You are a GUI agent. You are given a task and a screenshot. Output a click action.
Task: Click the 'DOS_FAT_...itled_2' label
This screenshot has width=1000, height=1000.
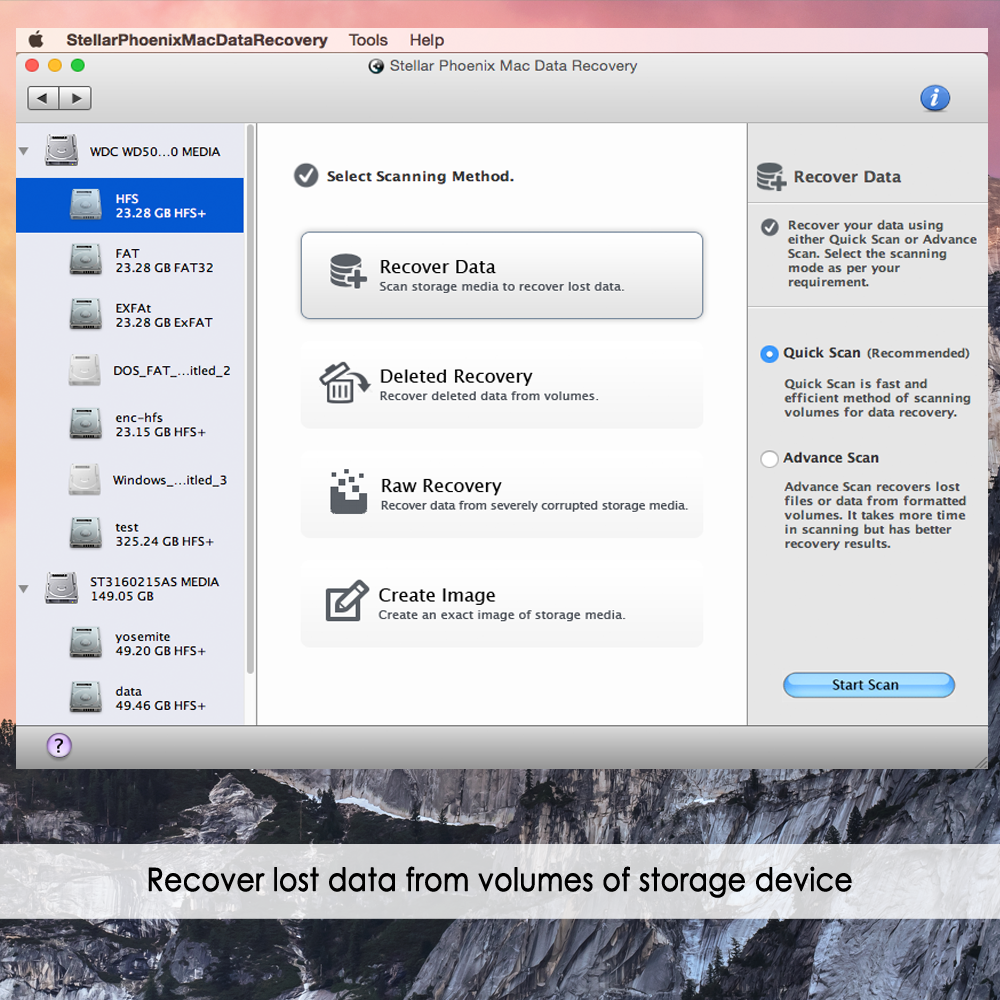(172, 371)
